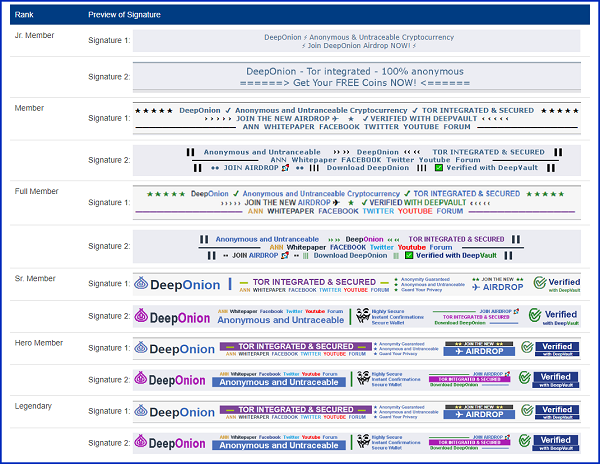Click the purple 'TOR INTEGRATED & SECURED' banner in Hero Member Signature 1

coord(296,346)
